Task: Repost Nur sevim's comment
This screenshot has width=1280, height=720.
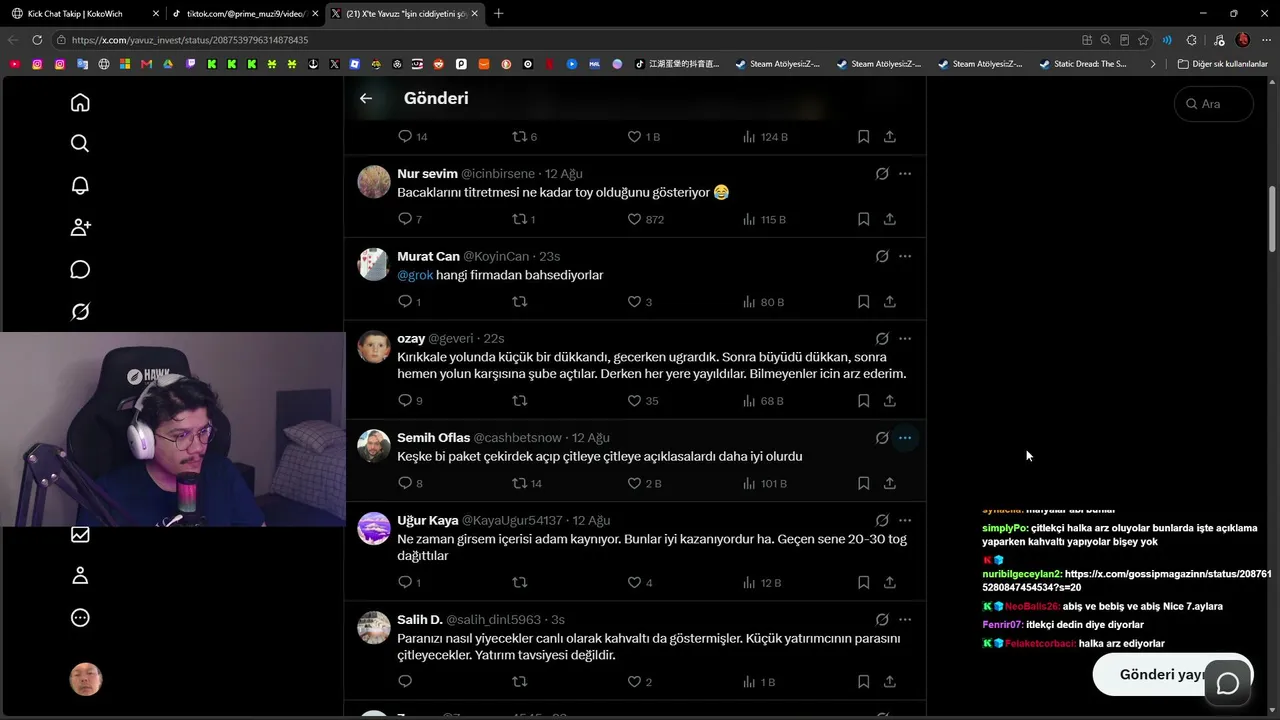Action: pos(519,219)
